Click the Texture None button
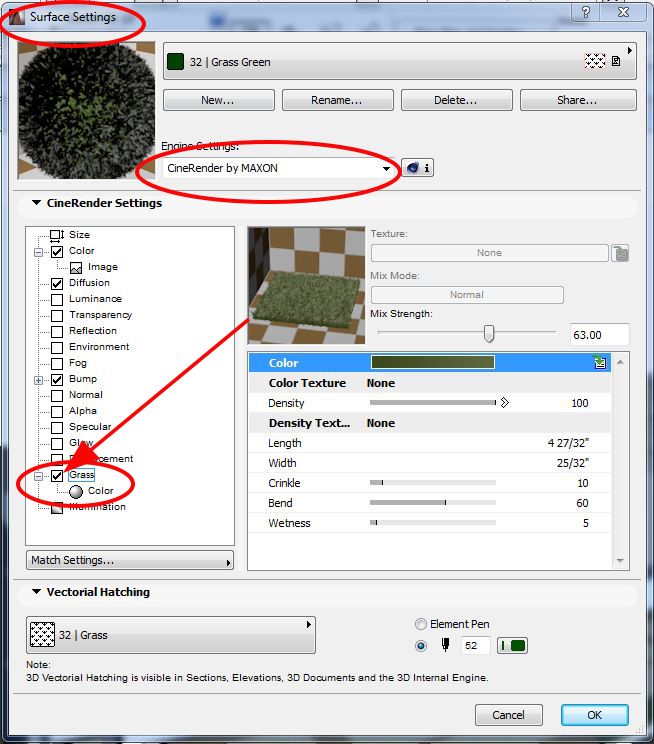Viewport: 654px width, 744px height. [x=489, y=253]
